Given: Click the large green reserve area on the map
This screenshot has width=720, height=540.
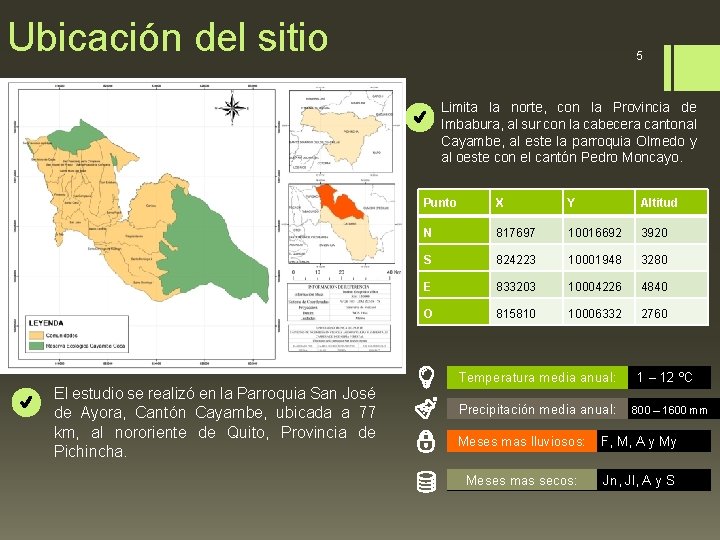Looking at the screenshot, I should coord(211,248).
